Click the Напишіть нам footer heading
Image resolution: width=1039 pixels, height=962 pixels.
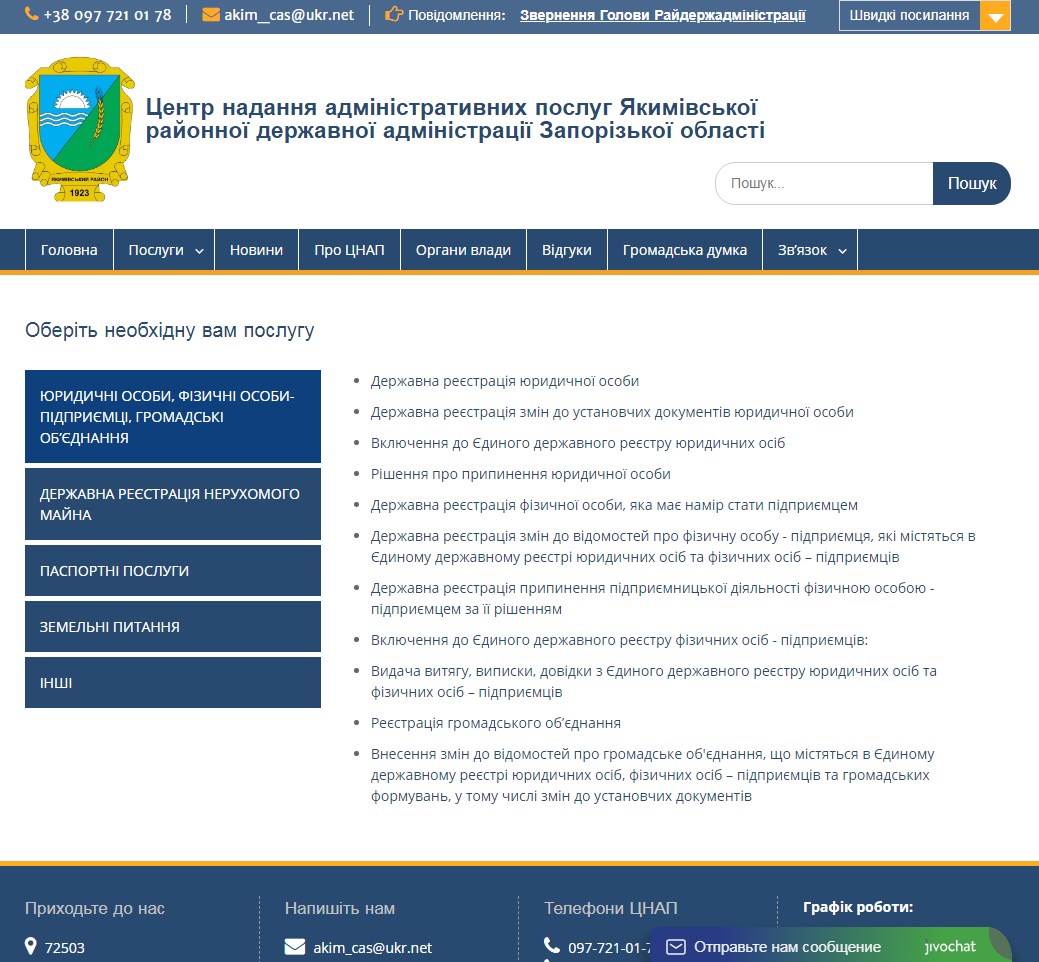pyautogui.click(x=340, y=908)
